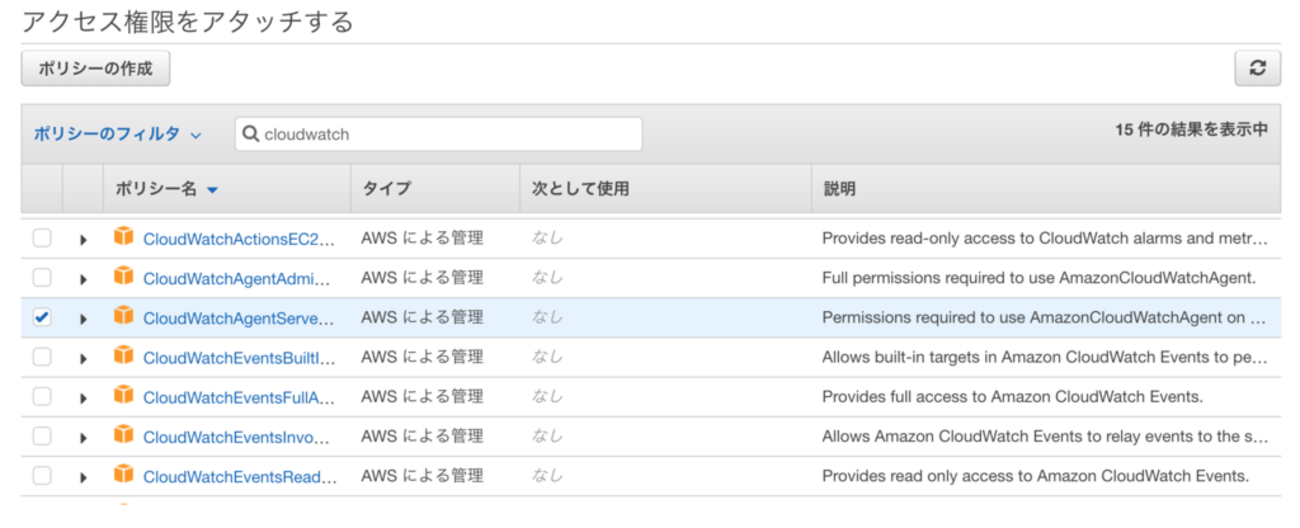Click the policy icon beside CloudWatchAgentServer
Image resolution: width=1300 pixels, height=528 pixels.
pos(124,316)
